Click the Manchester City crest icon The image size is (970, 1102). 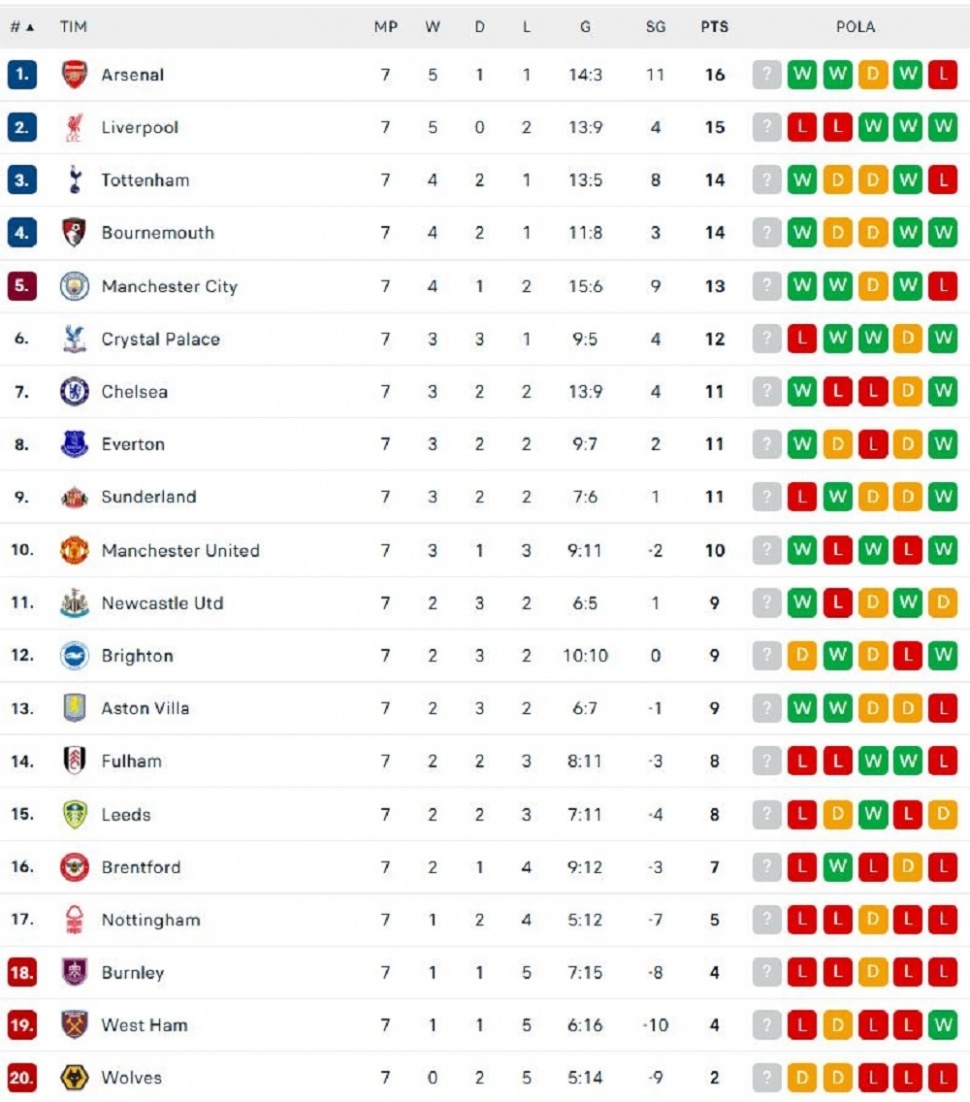click(x=74, y=286)
